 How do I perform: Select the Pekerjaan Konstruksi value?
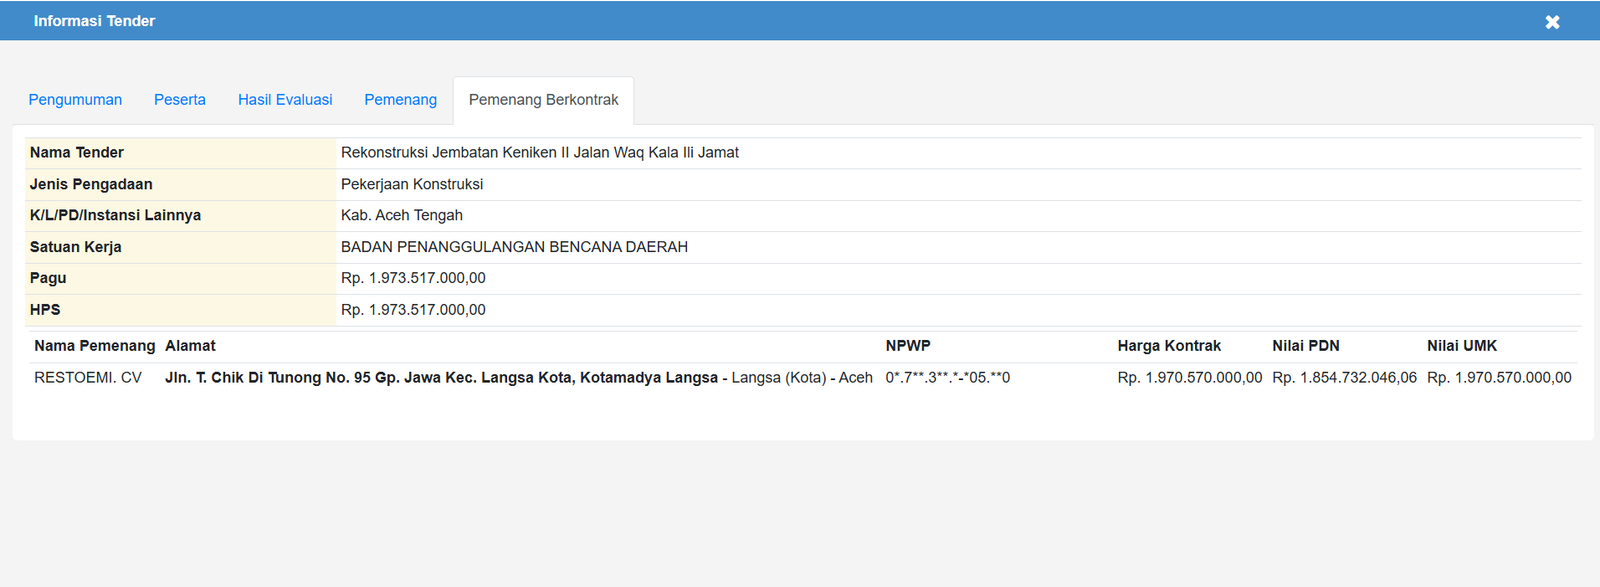coord(411,184)
